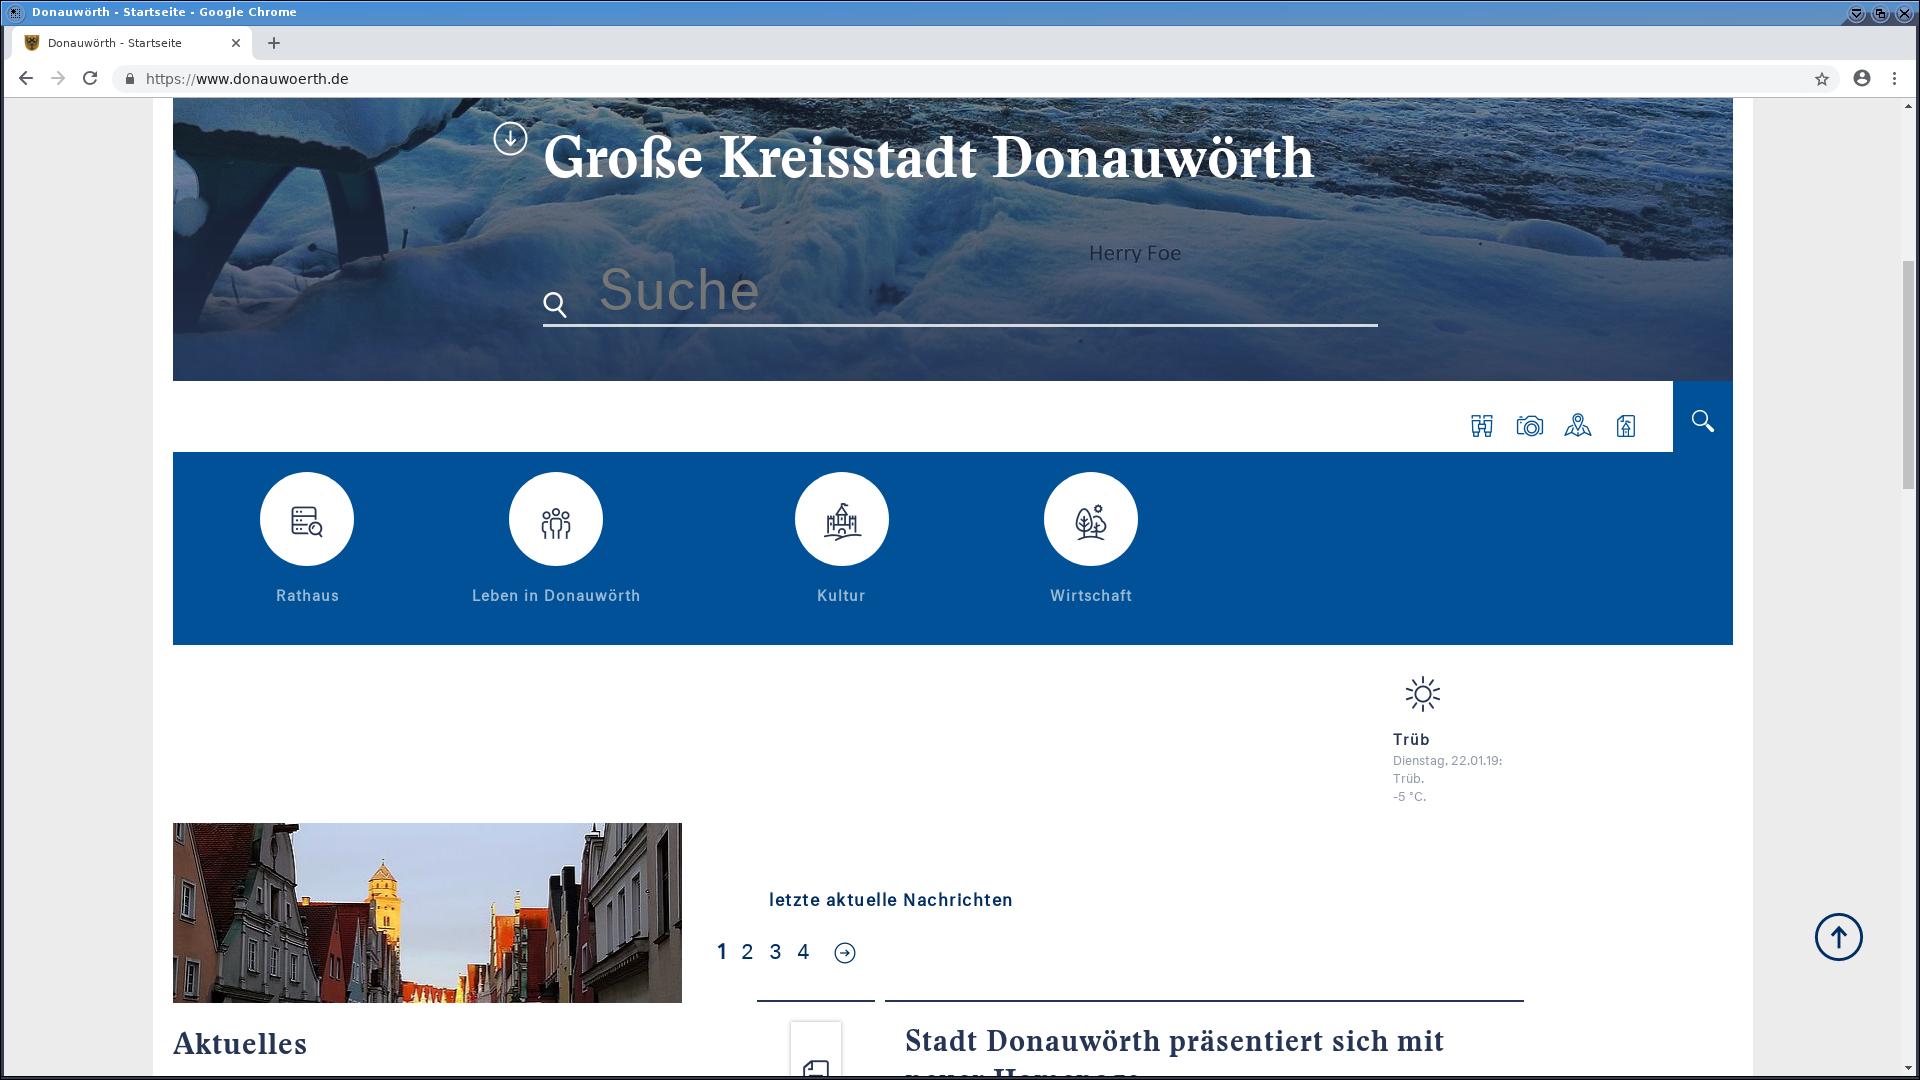
Task: Click the next news arrow circle
Action: pos(845,953)
